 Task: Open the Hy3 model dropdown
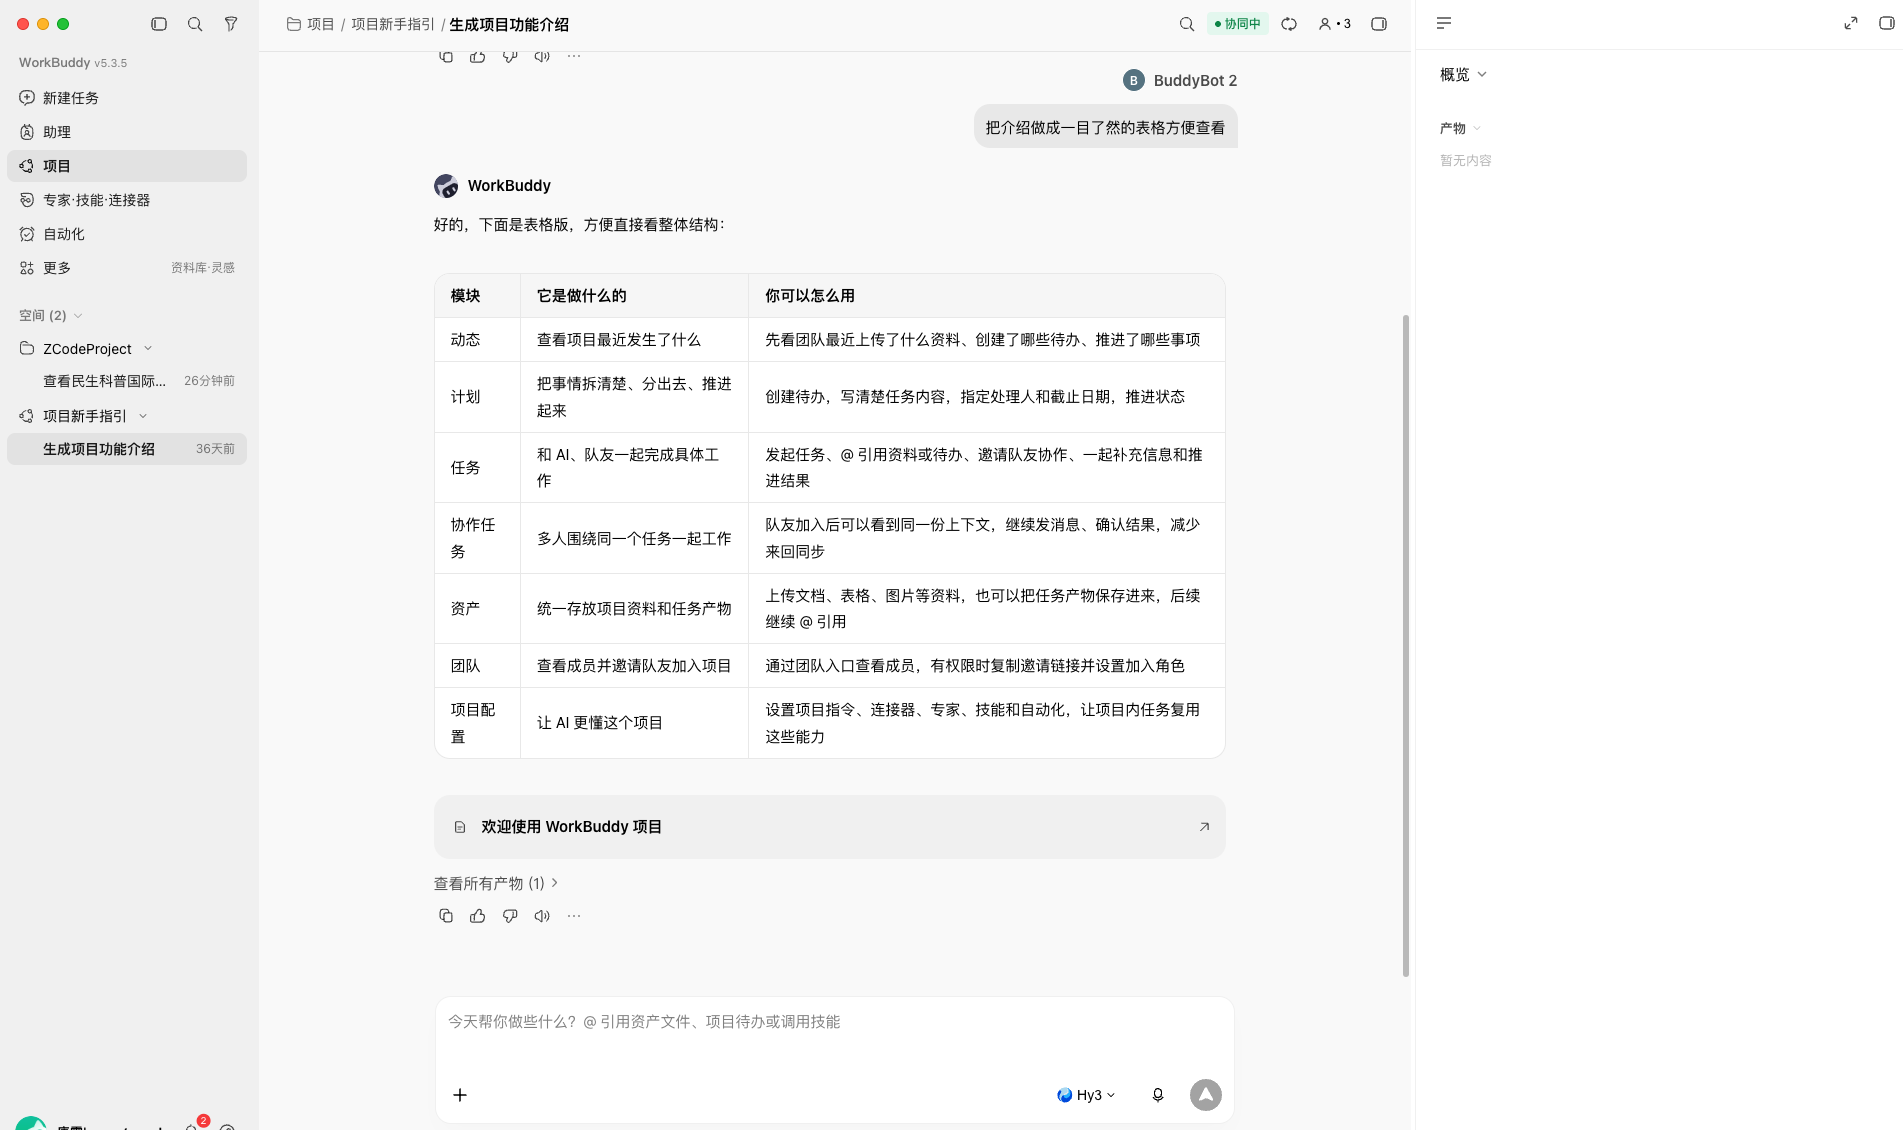1086,1095
